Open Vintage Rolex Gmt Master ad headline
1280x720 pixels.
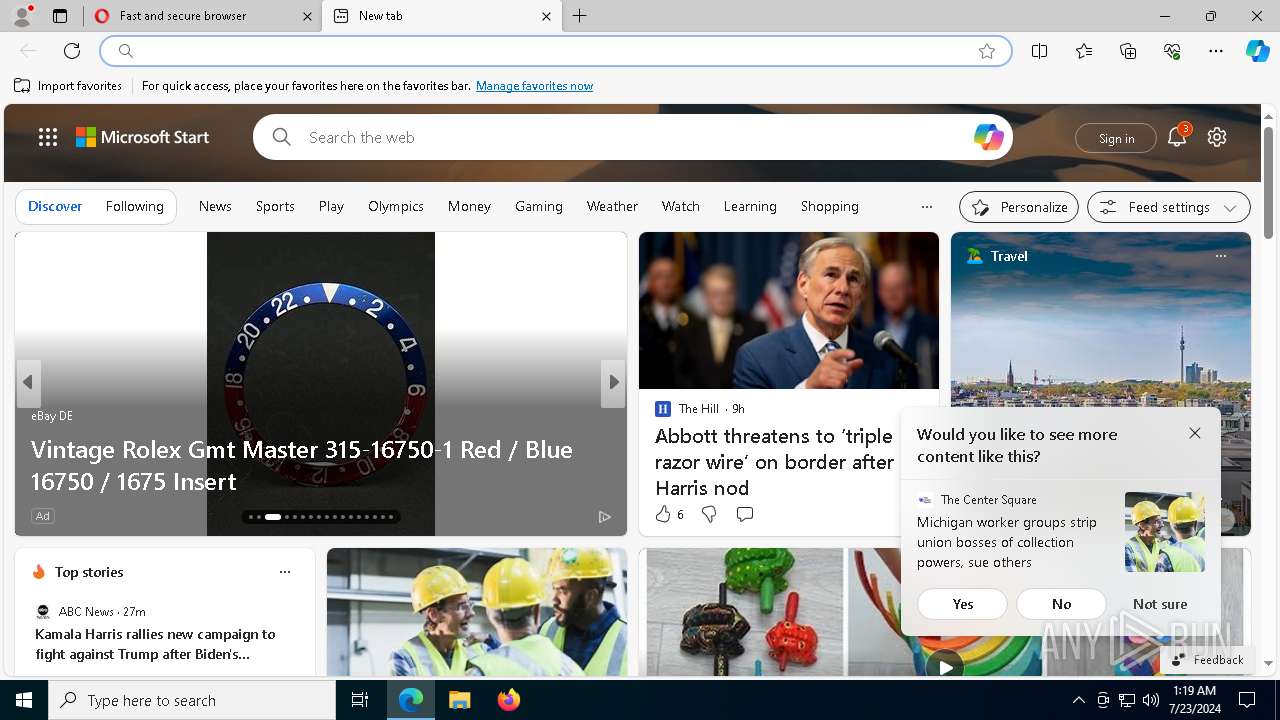[x=302, y=465]
